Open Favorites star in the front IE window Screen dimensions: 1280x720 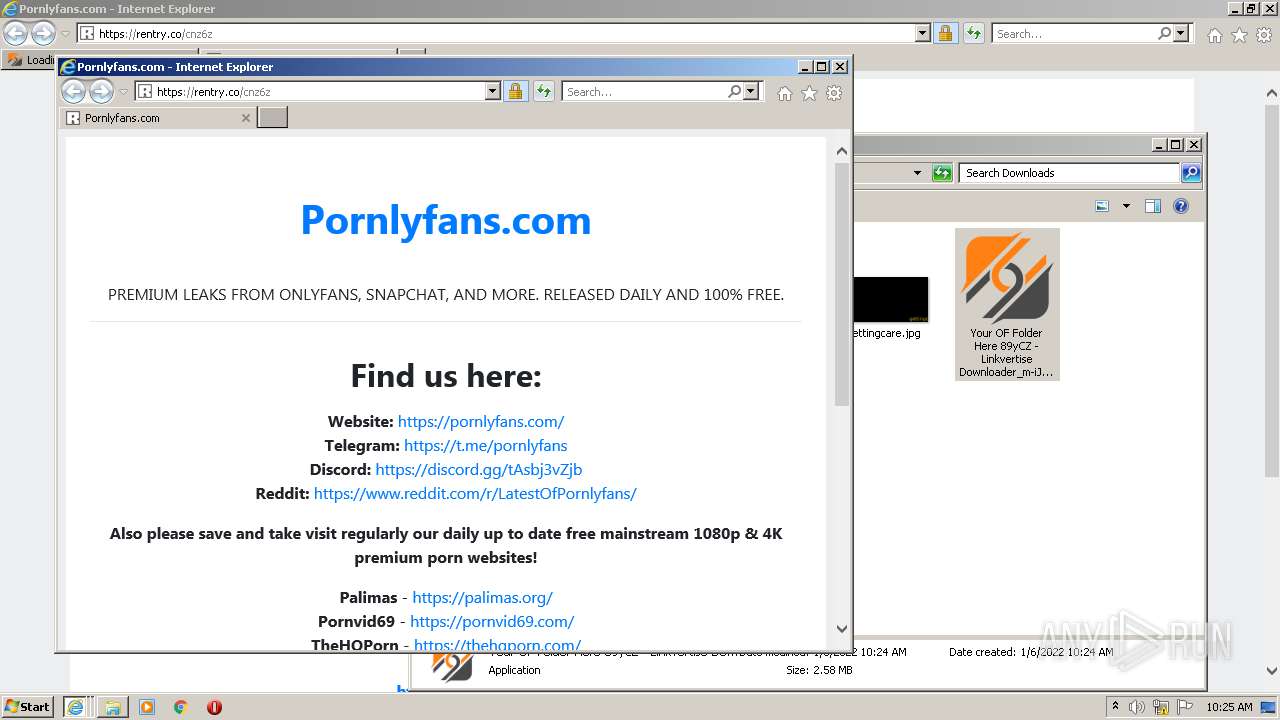click(x=809, y=93)
